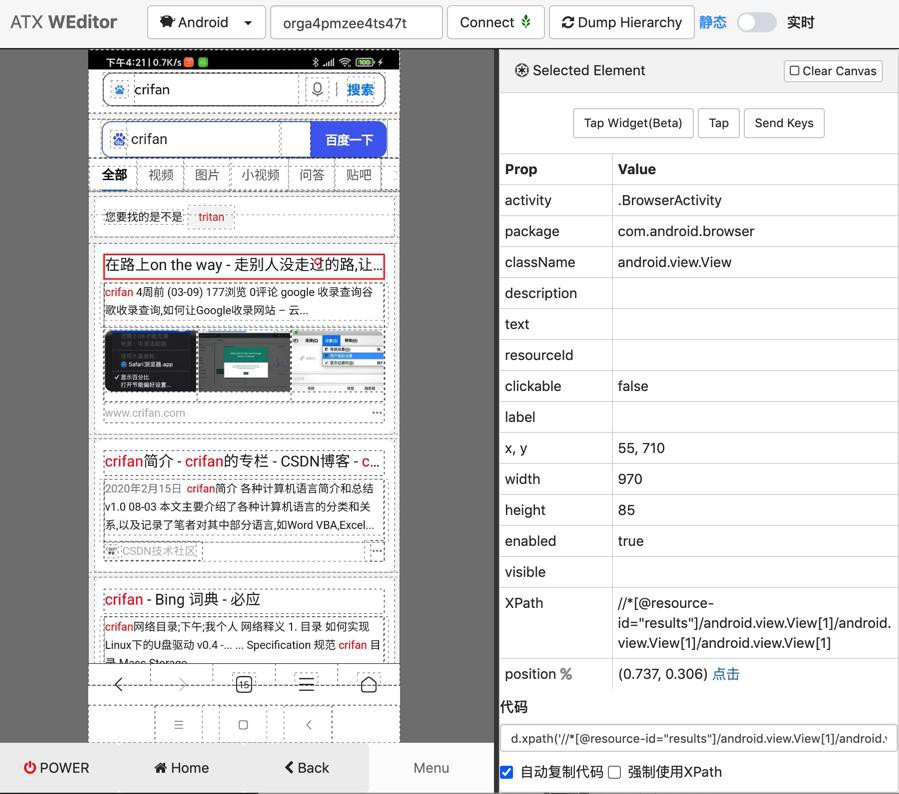The width and height of the screenshot is (899, 794).
Task: Select the 问答 results tab
Action: pos(312,175)
